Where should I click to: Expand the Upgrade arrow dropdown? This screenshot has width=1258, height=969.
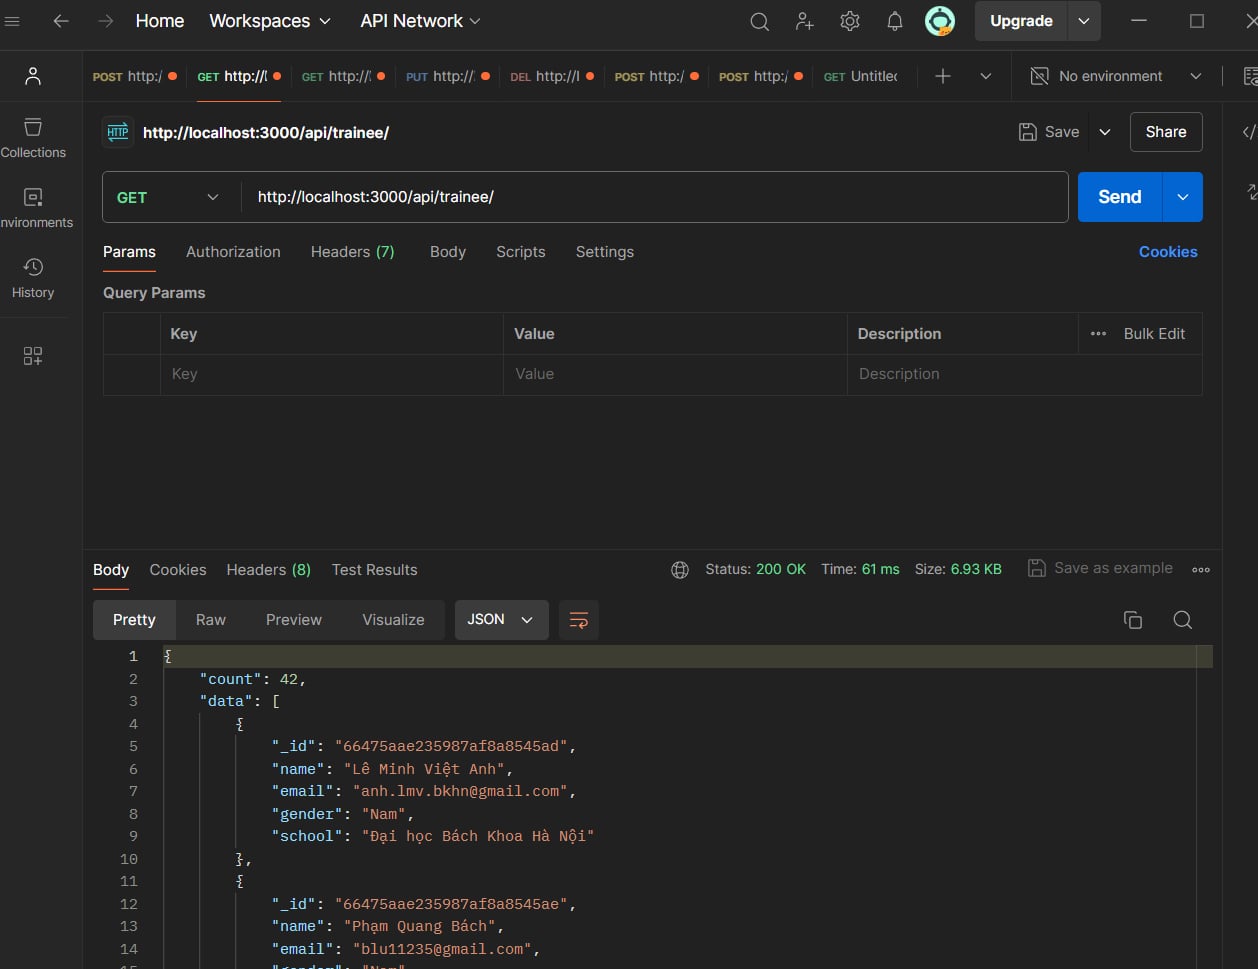tap(1084, 21)
